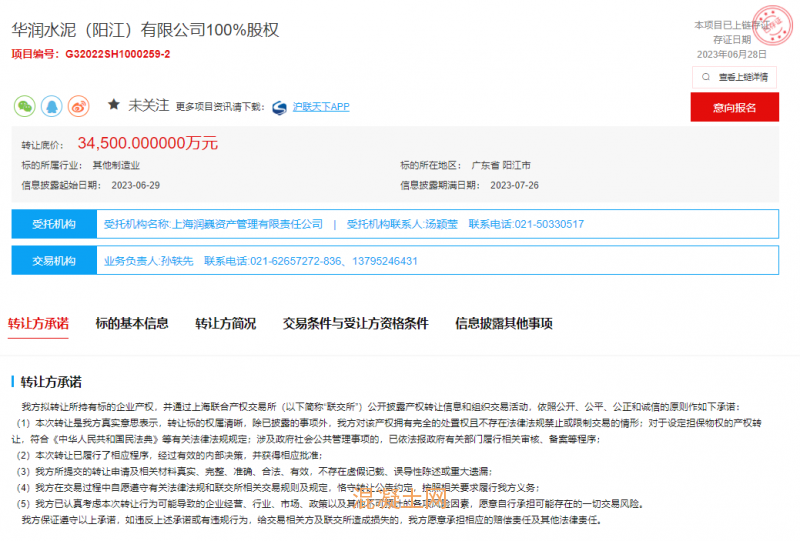Click the blue 受托机构 label
Viewport: 800px width, 541px height.
point(53,224)
